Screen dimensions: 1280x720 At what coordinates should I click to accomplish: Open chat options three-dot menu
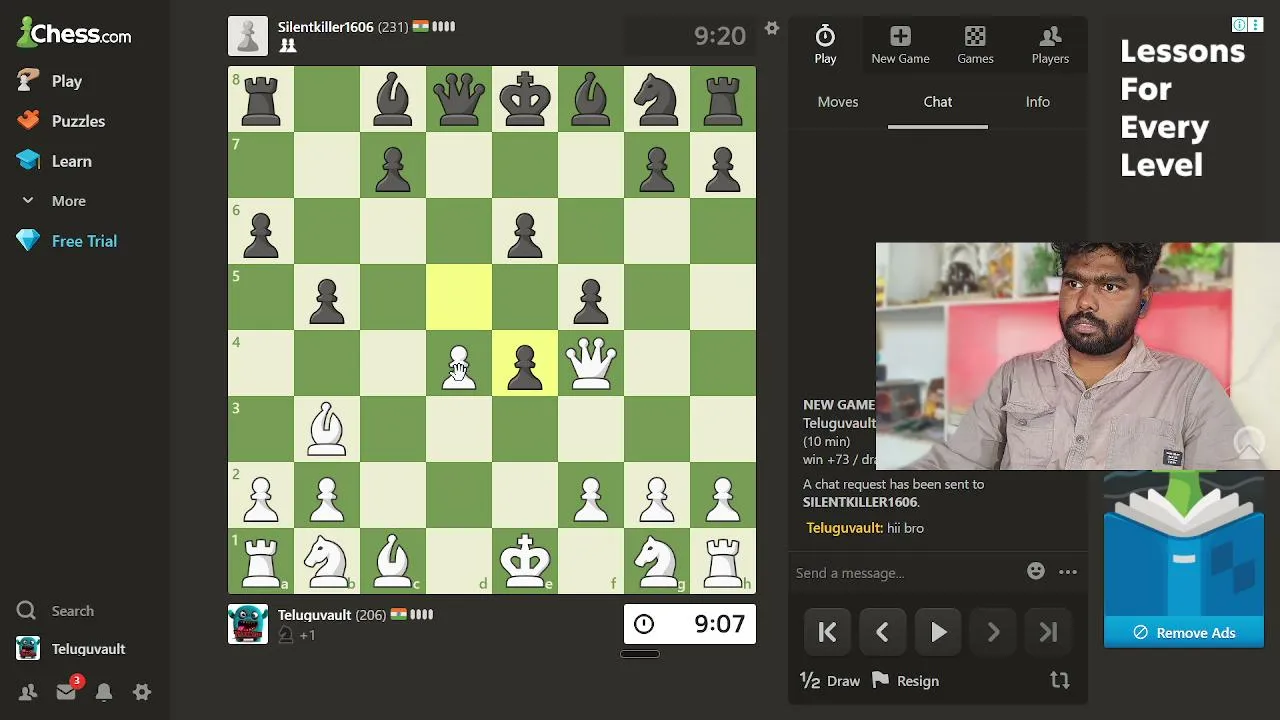[x=1068, y=572]
